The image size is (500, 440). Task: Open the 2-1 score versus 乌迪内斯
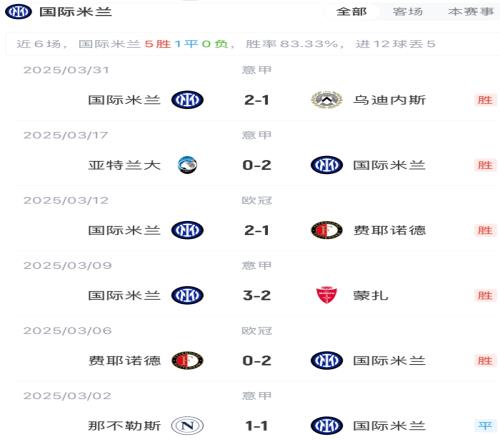[x=257, y=100]
